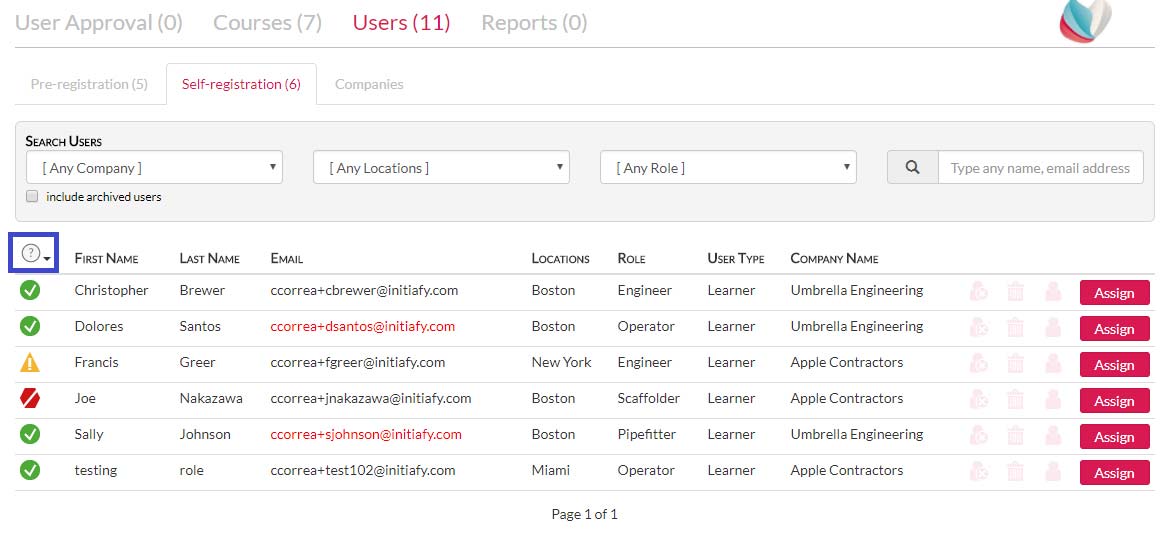Screen dimensions: 1172x536
Task: Click the email ccorrea+cbrewer@initiafy.com
Action: tap(364, 290)
